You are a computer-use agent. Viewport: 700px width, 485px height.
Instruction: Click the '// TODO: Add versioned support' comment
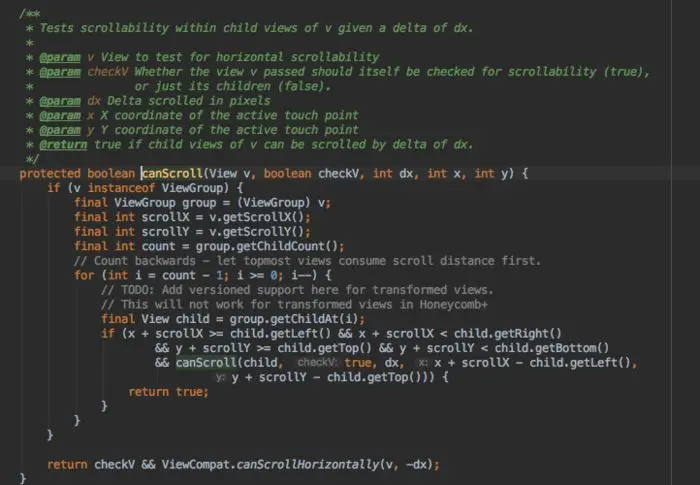297,290
